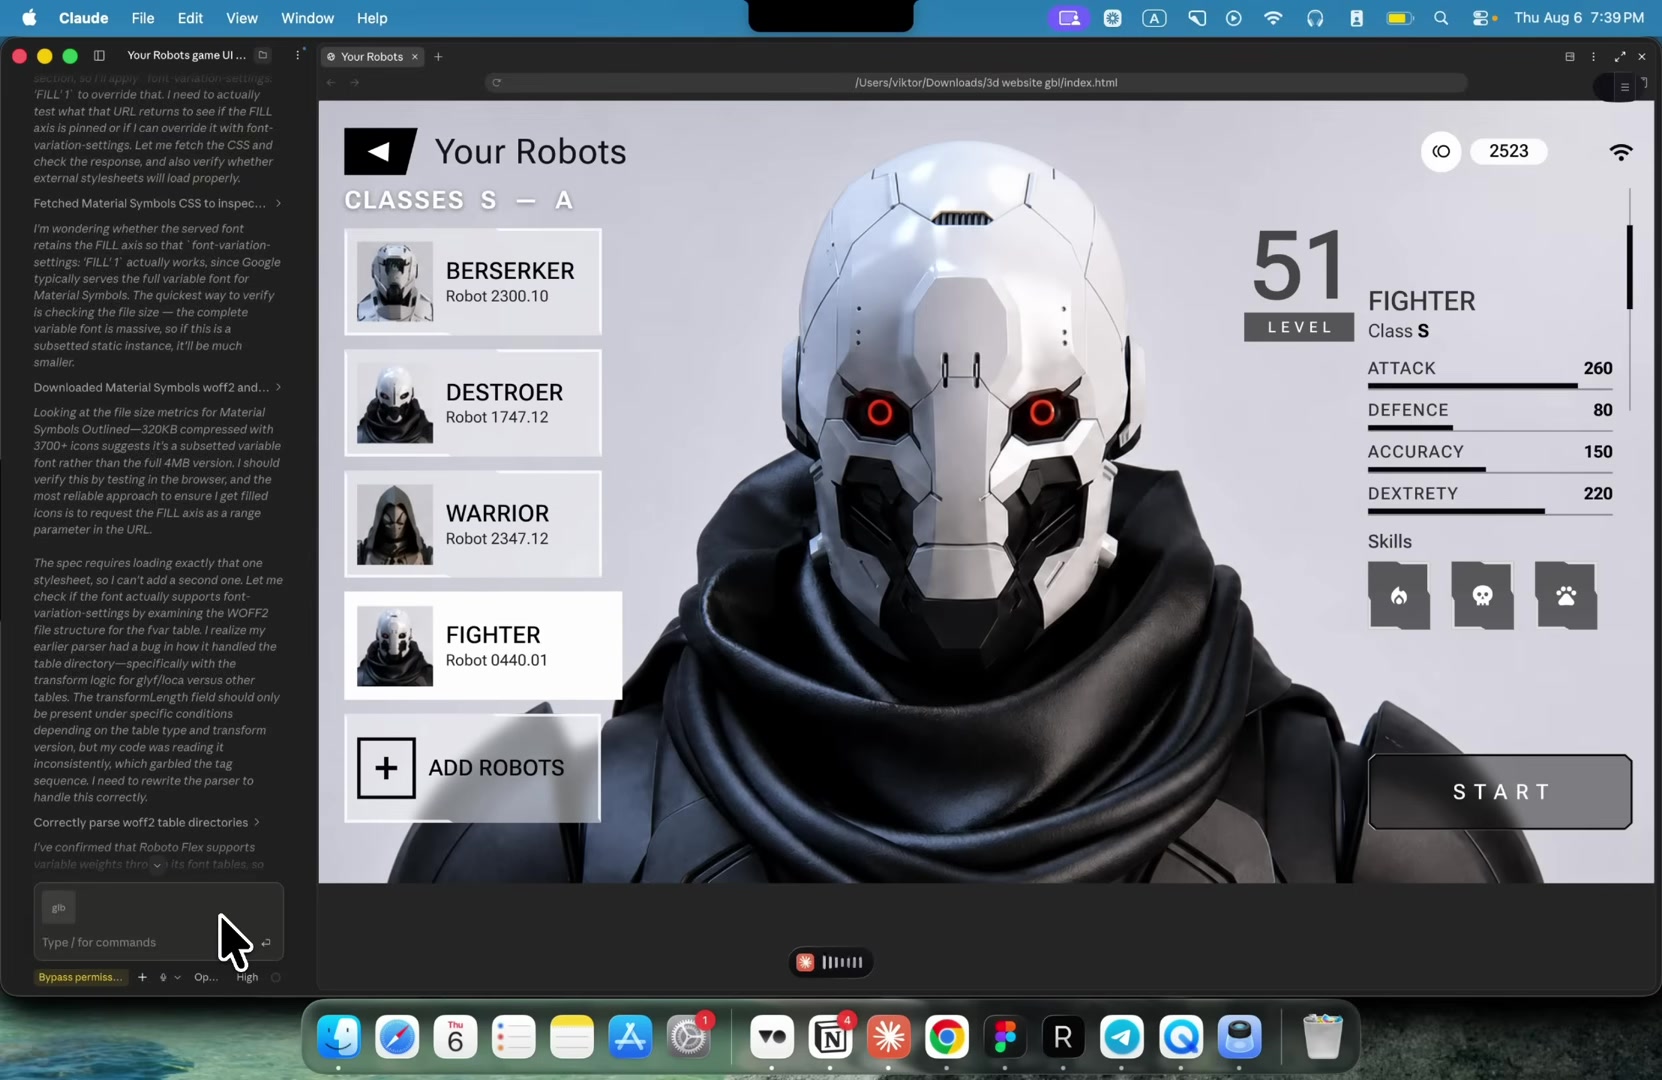Screen dimensions: 1662x1080
Task: Select the paw print skill icon
Action: pos(1566,596)
